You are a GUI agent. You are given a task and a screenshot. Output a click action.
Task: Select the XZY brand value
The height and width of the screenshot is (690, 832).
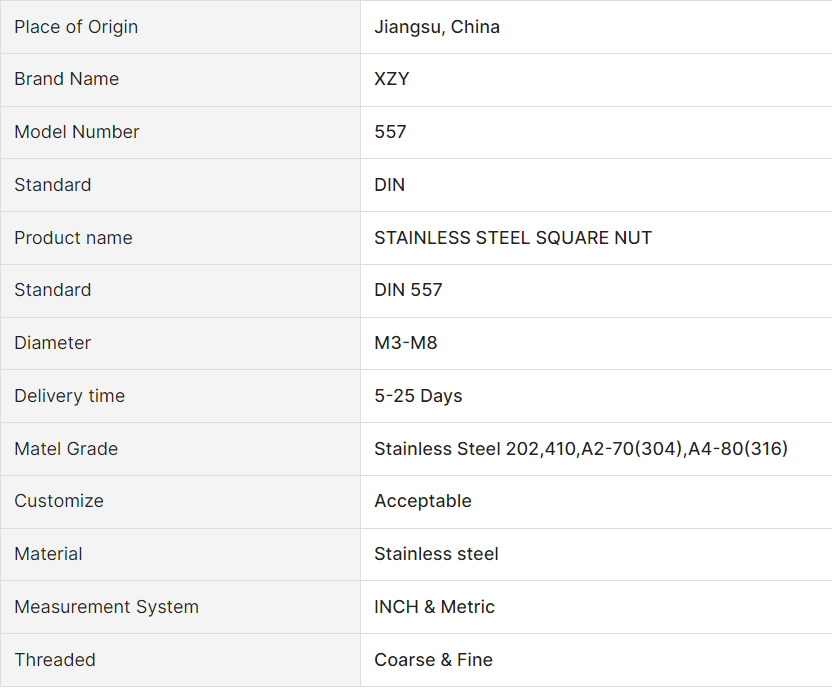391,79
